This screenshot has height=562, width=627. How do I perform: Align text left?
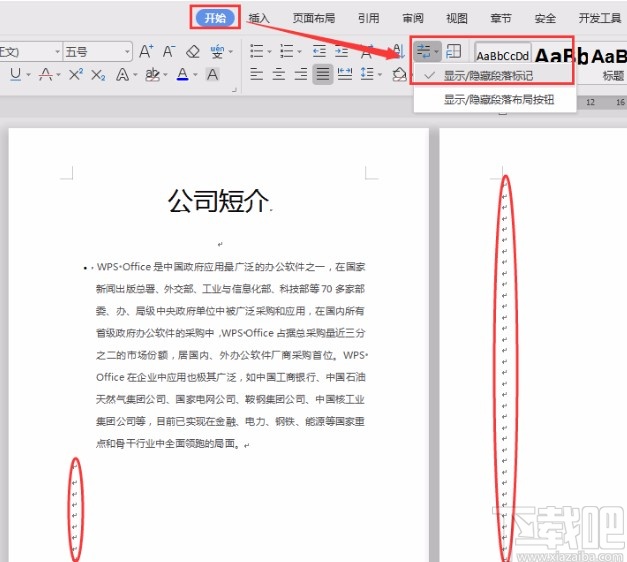point(256,74)
